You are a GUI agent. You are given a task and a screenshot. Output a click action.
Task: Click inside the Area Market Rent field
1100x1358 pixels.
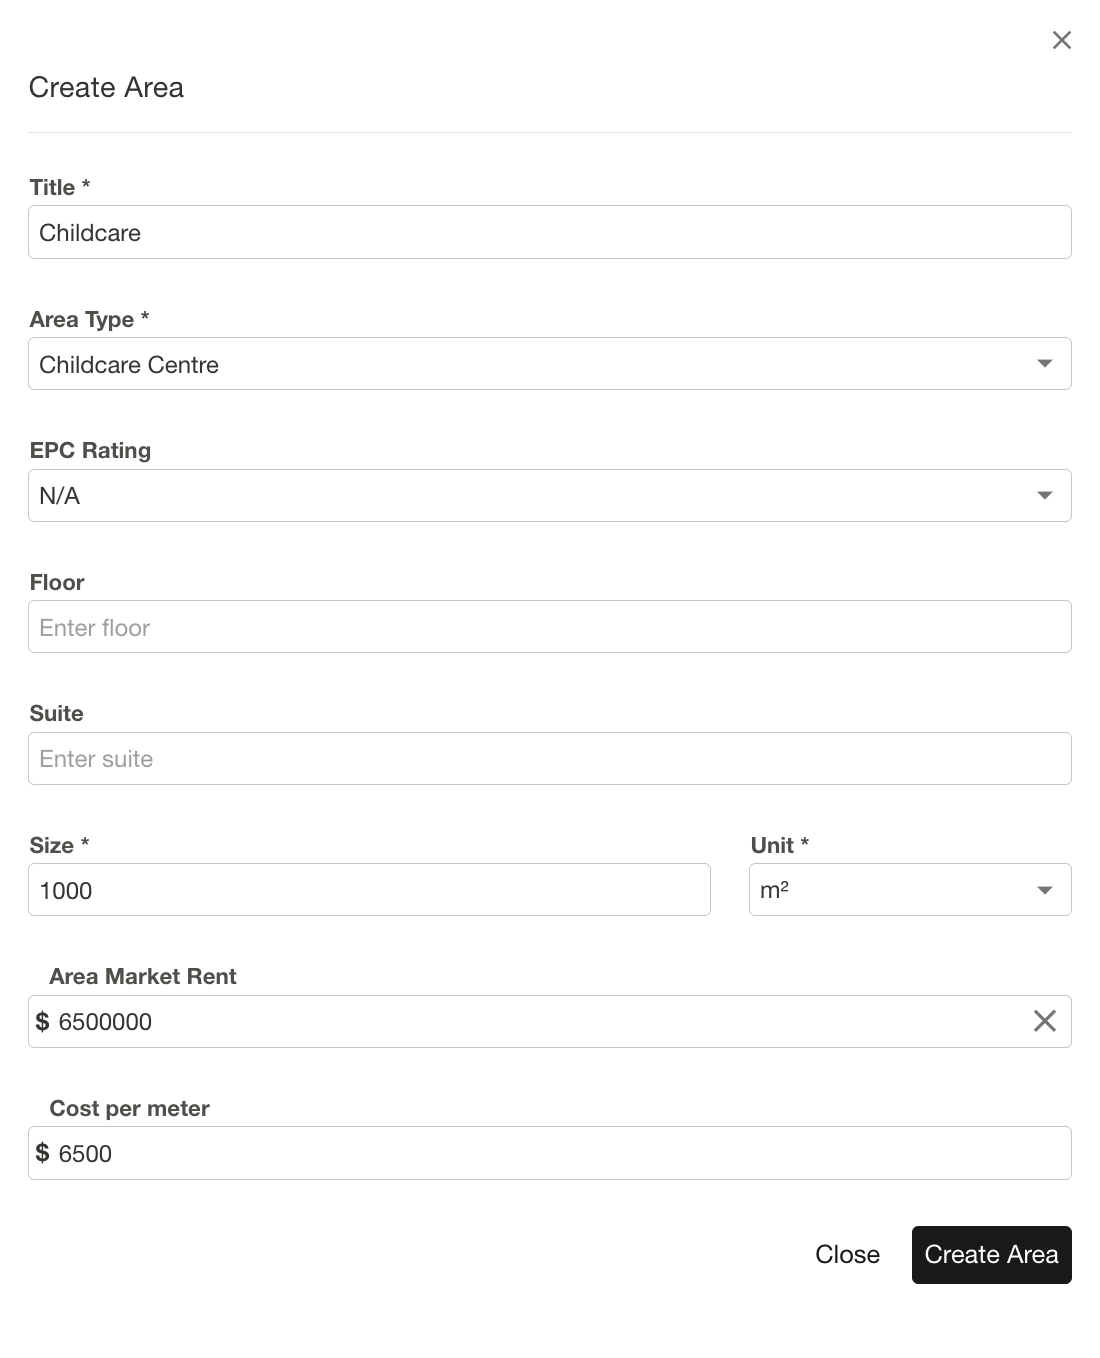pos(500,1021)
